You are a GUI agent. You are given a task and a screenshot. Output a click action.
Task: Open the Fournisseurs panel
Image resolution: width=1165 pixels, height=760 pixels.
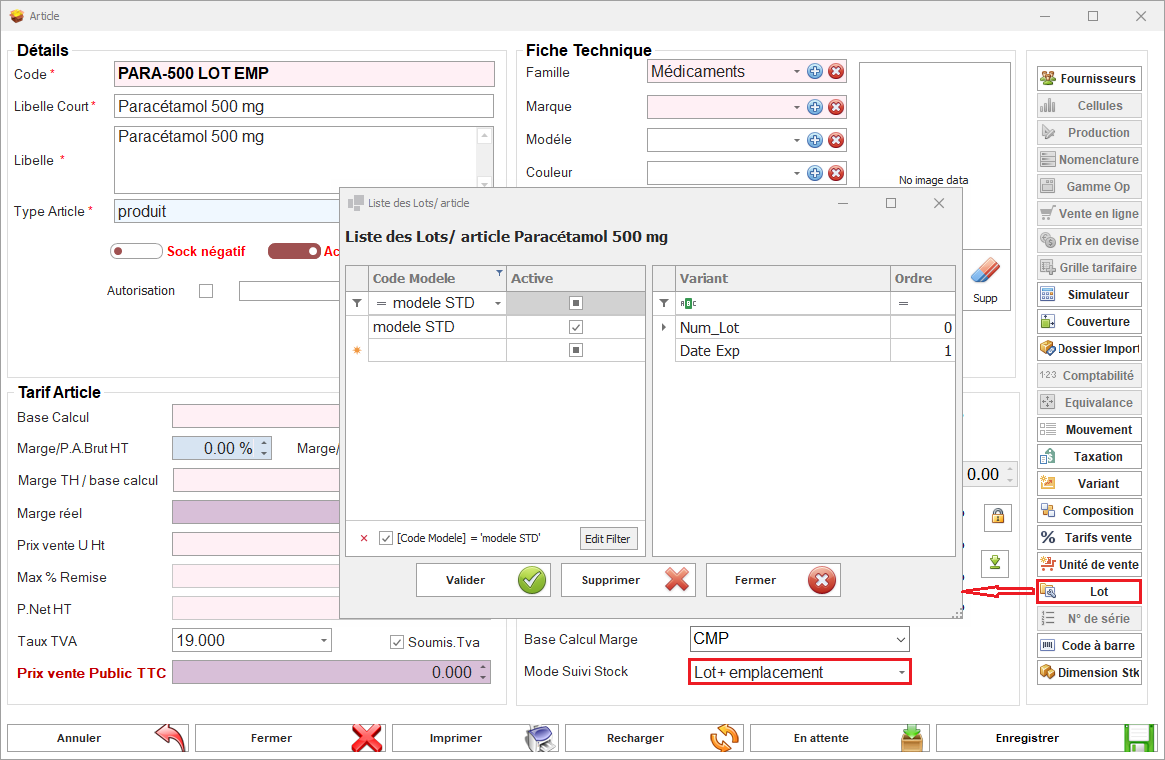(x=1088, y=78)
